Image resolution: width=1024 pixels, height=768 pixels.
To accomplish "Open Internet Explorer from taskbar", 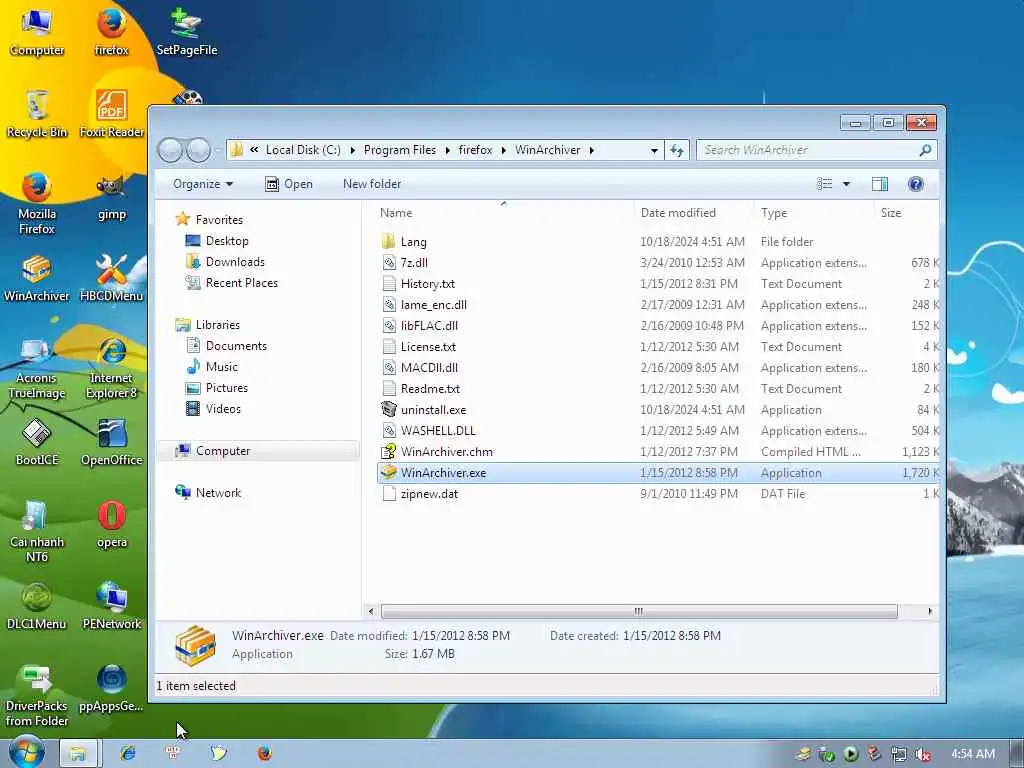I will pos(128,753).
